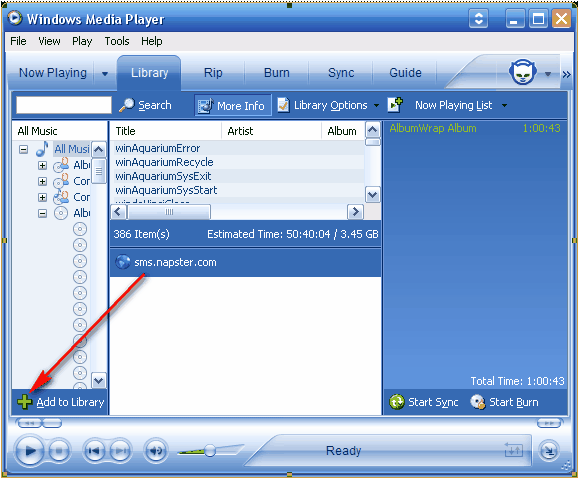Collapse the All Music tree node
Image resolution: width=579 pixels, height=478 pixels.
[x=24, y=150]
